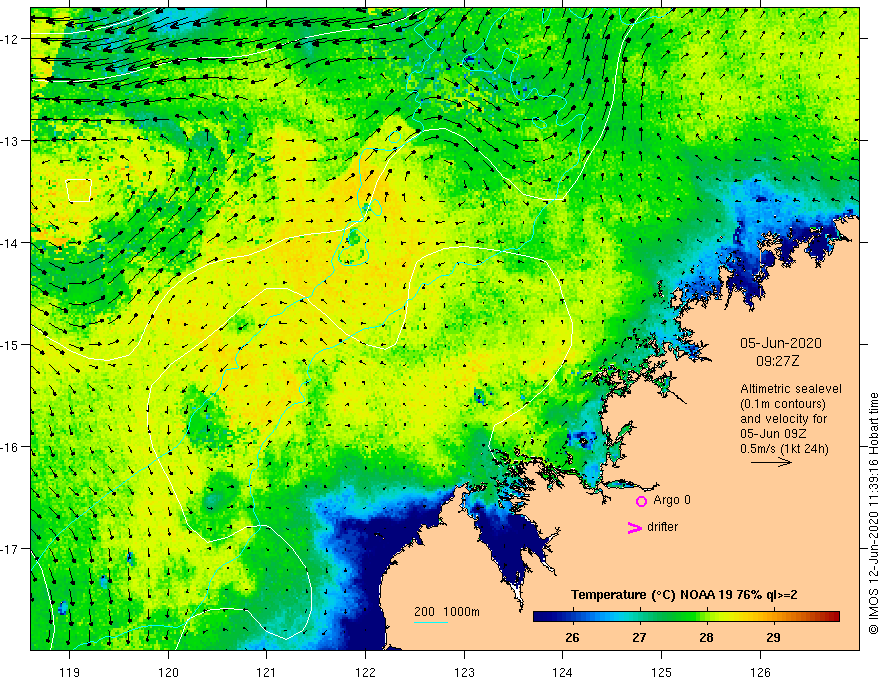This screenshot has width=880, height=680.
Task: Click the IMOS copyright timestamp text
Action: (873, 514)
